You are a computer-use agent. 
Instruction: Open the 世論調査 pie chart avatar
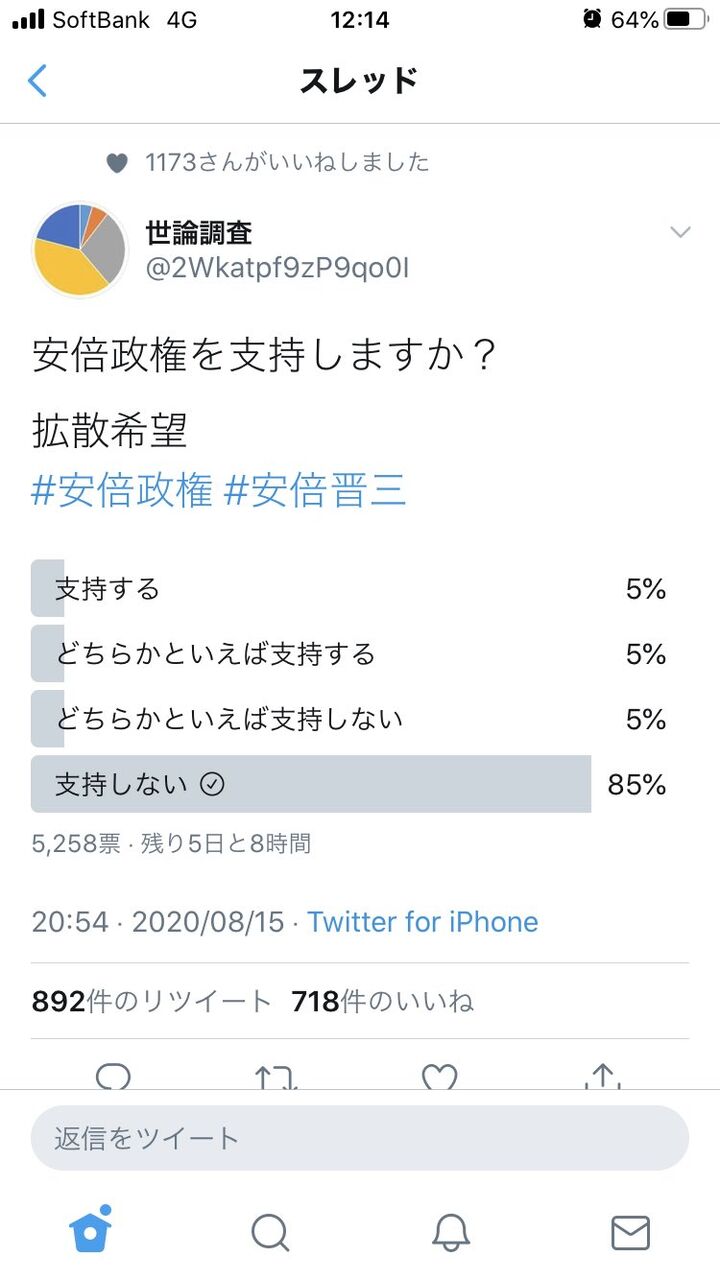click(x=80, y=249)
